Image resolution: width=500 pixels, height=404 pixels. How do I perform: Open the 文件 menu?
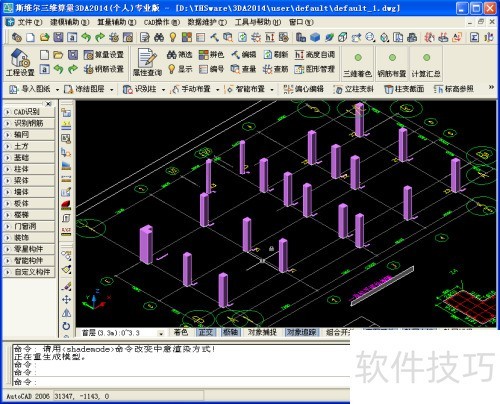tap(29, 22)
